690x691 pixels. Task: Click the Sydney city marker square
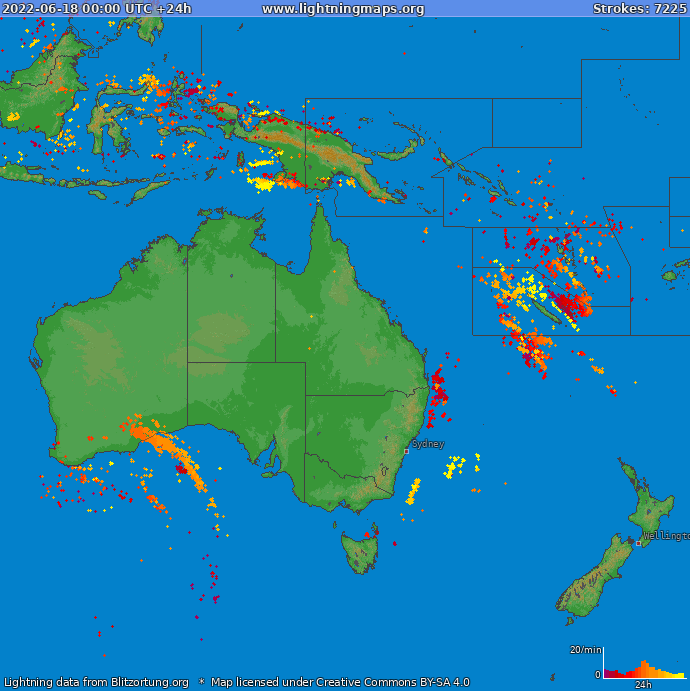point(406,451)
